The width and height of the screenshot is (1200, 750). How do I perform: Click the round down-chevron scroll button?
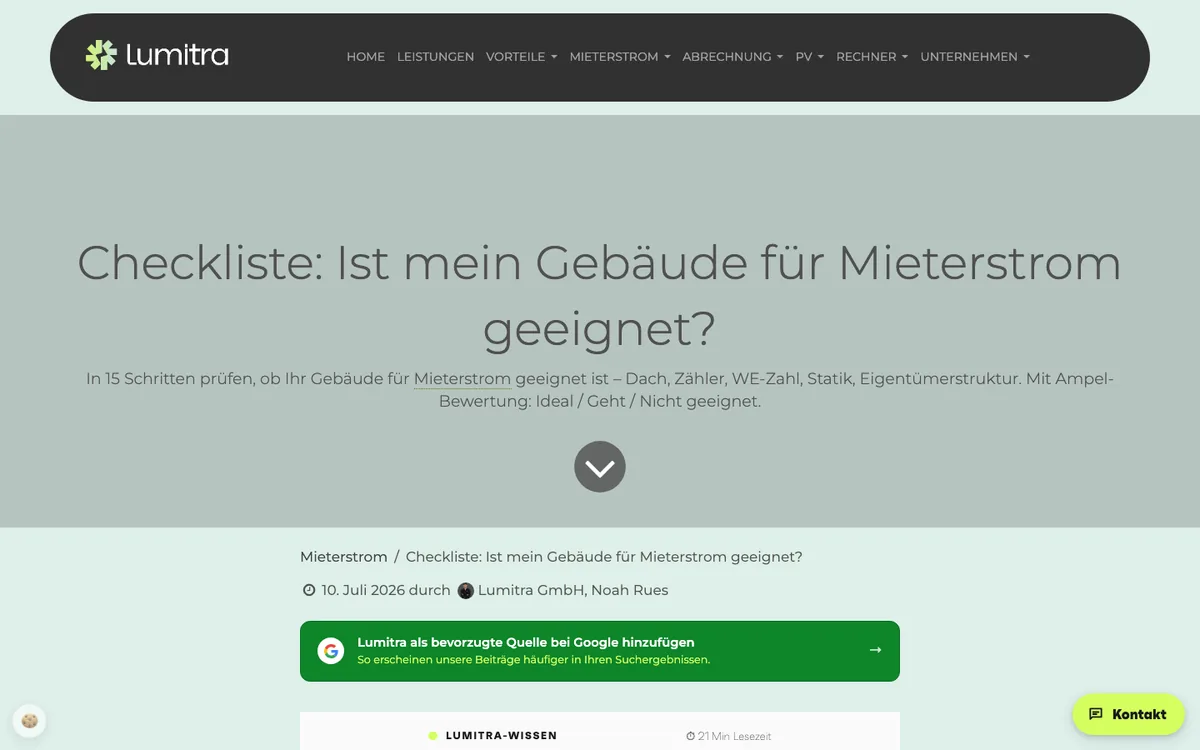[600, 467]
